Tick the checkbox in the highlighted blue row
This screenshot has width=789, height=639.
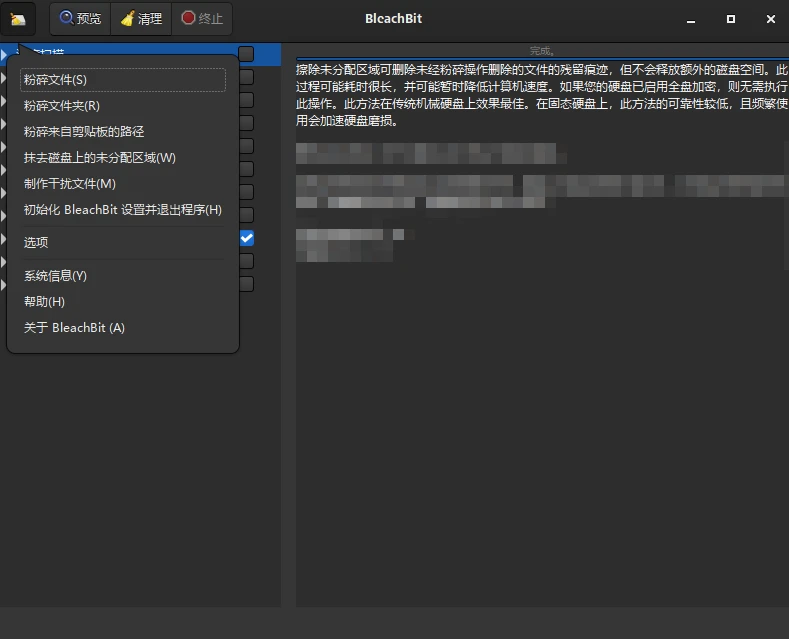(x=247, y=54)
